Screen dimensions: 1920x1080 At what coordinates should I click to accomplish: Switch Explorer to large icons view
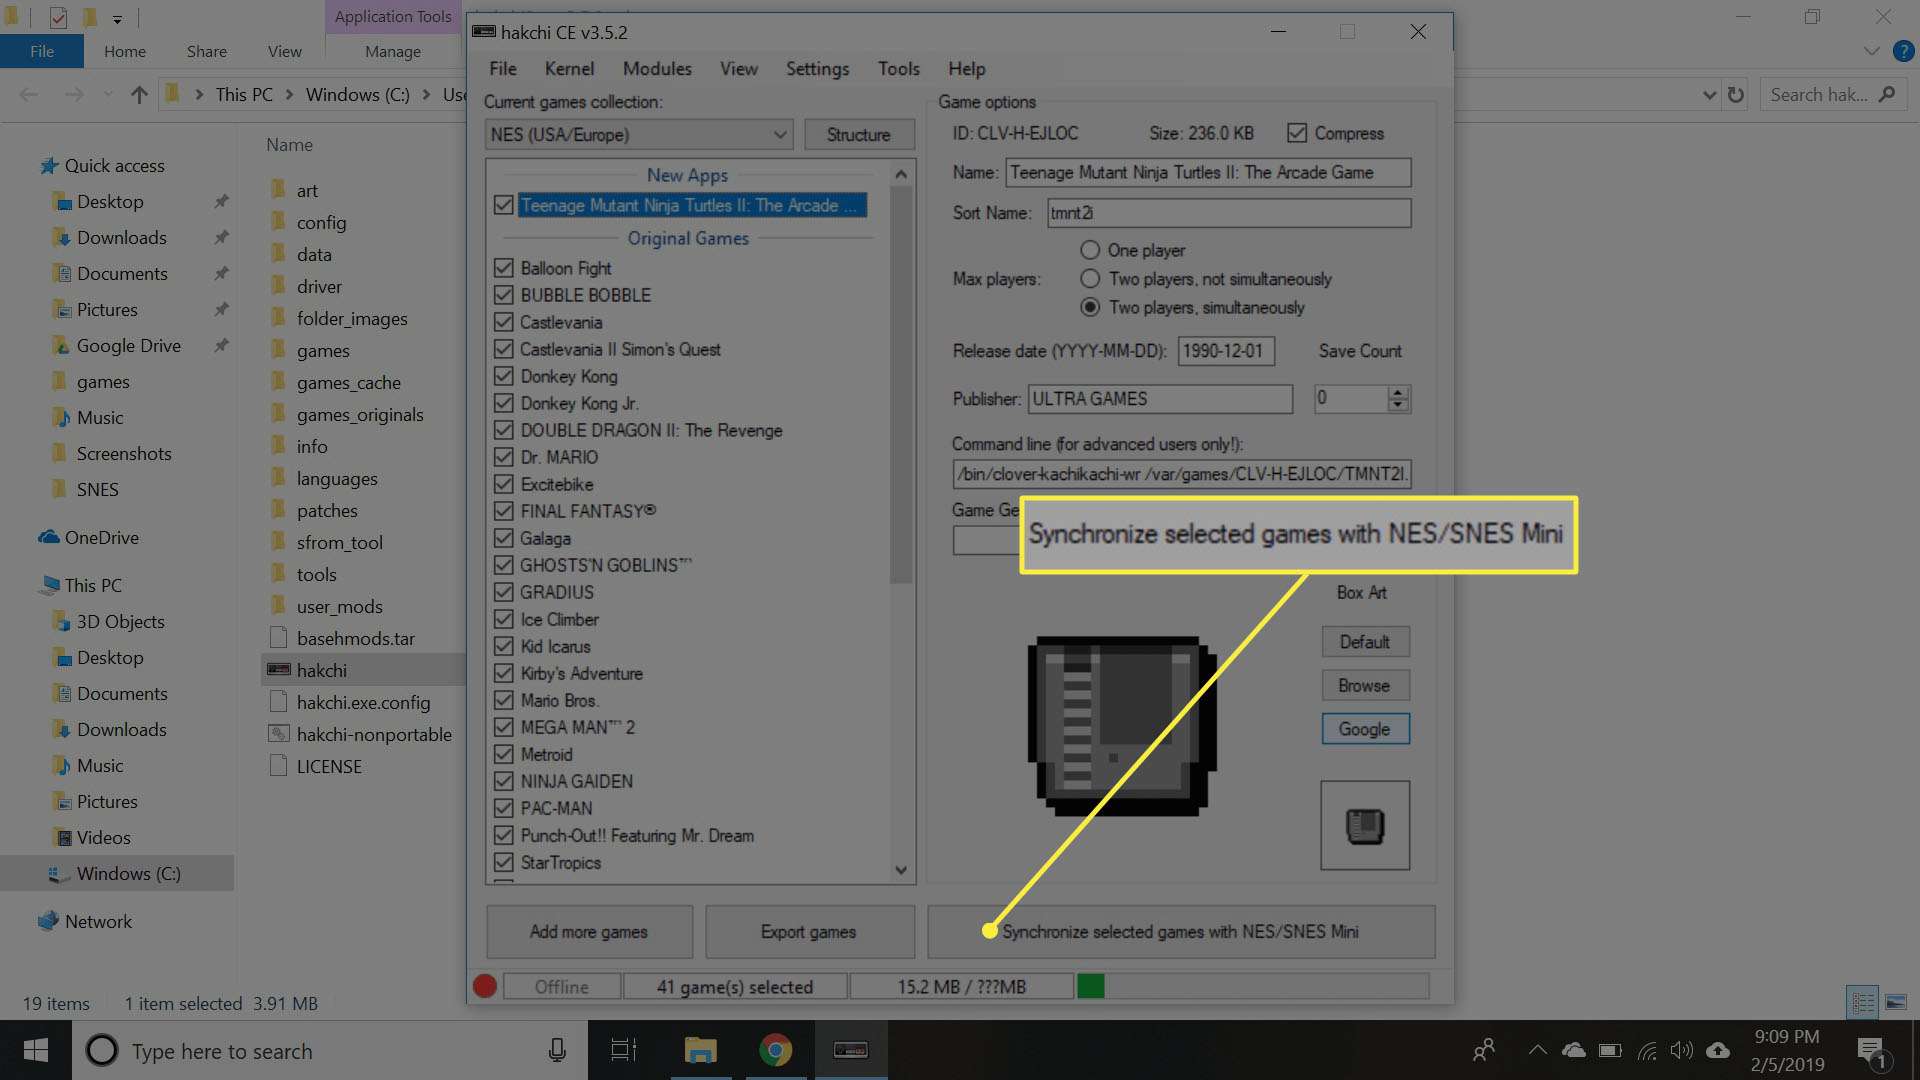pos(1895,1001)
